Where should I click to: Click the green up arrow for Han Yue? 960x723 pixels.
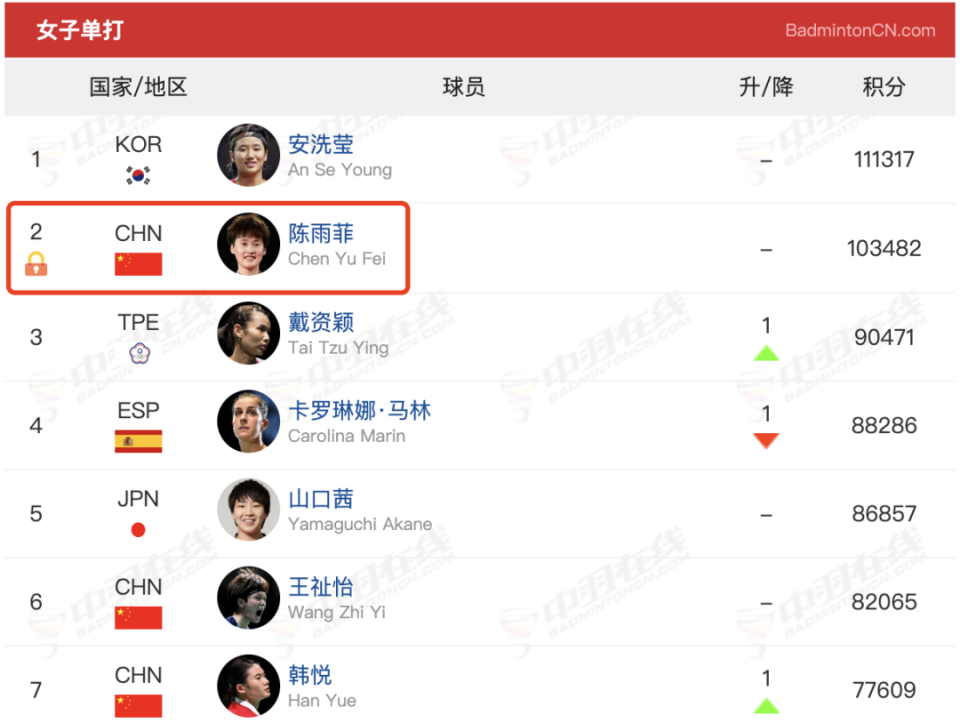[x=766, y=705]
